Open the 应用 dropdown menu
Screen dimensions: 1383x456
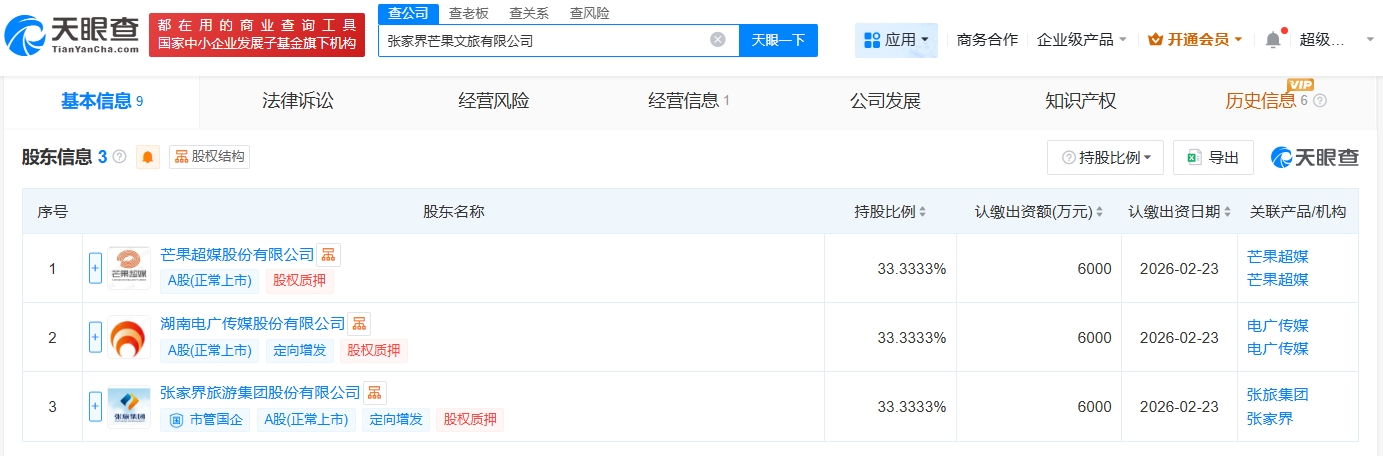[x=896, y=40]
